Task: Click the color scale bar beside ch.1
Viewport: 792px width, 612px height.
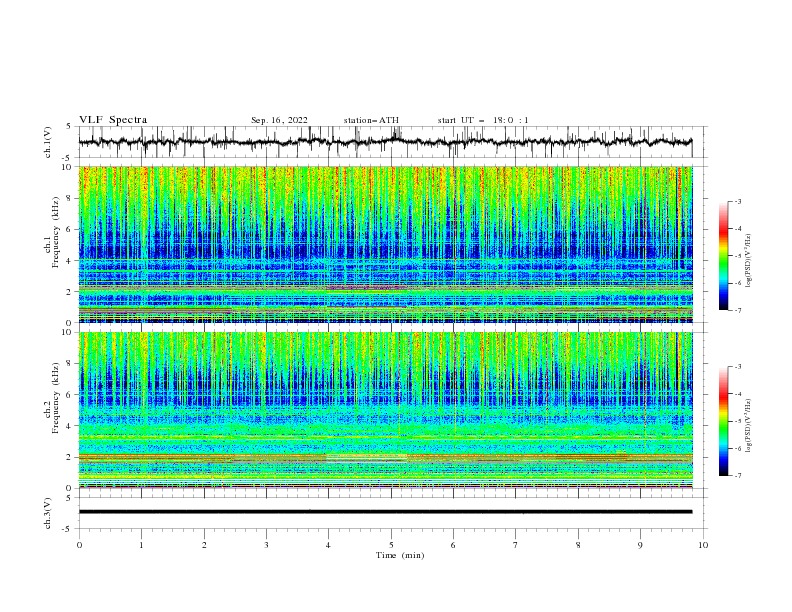Action: pyautogui.click(x=723, y=256)
